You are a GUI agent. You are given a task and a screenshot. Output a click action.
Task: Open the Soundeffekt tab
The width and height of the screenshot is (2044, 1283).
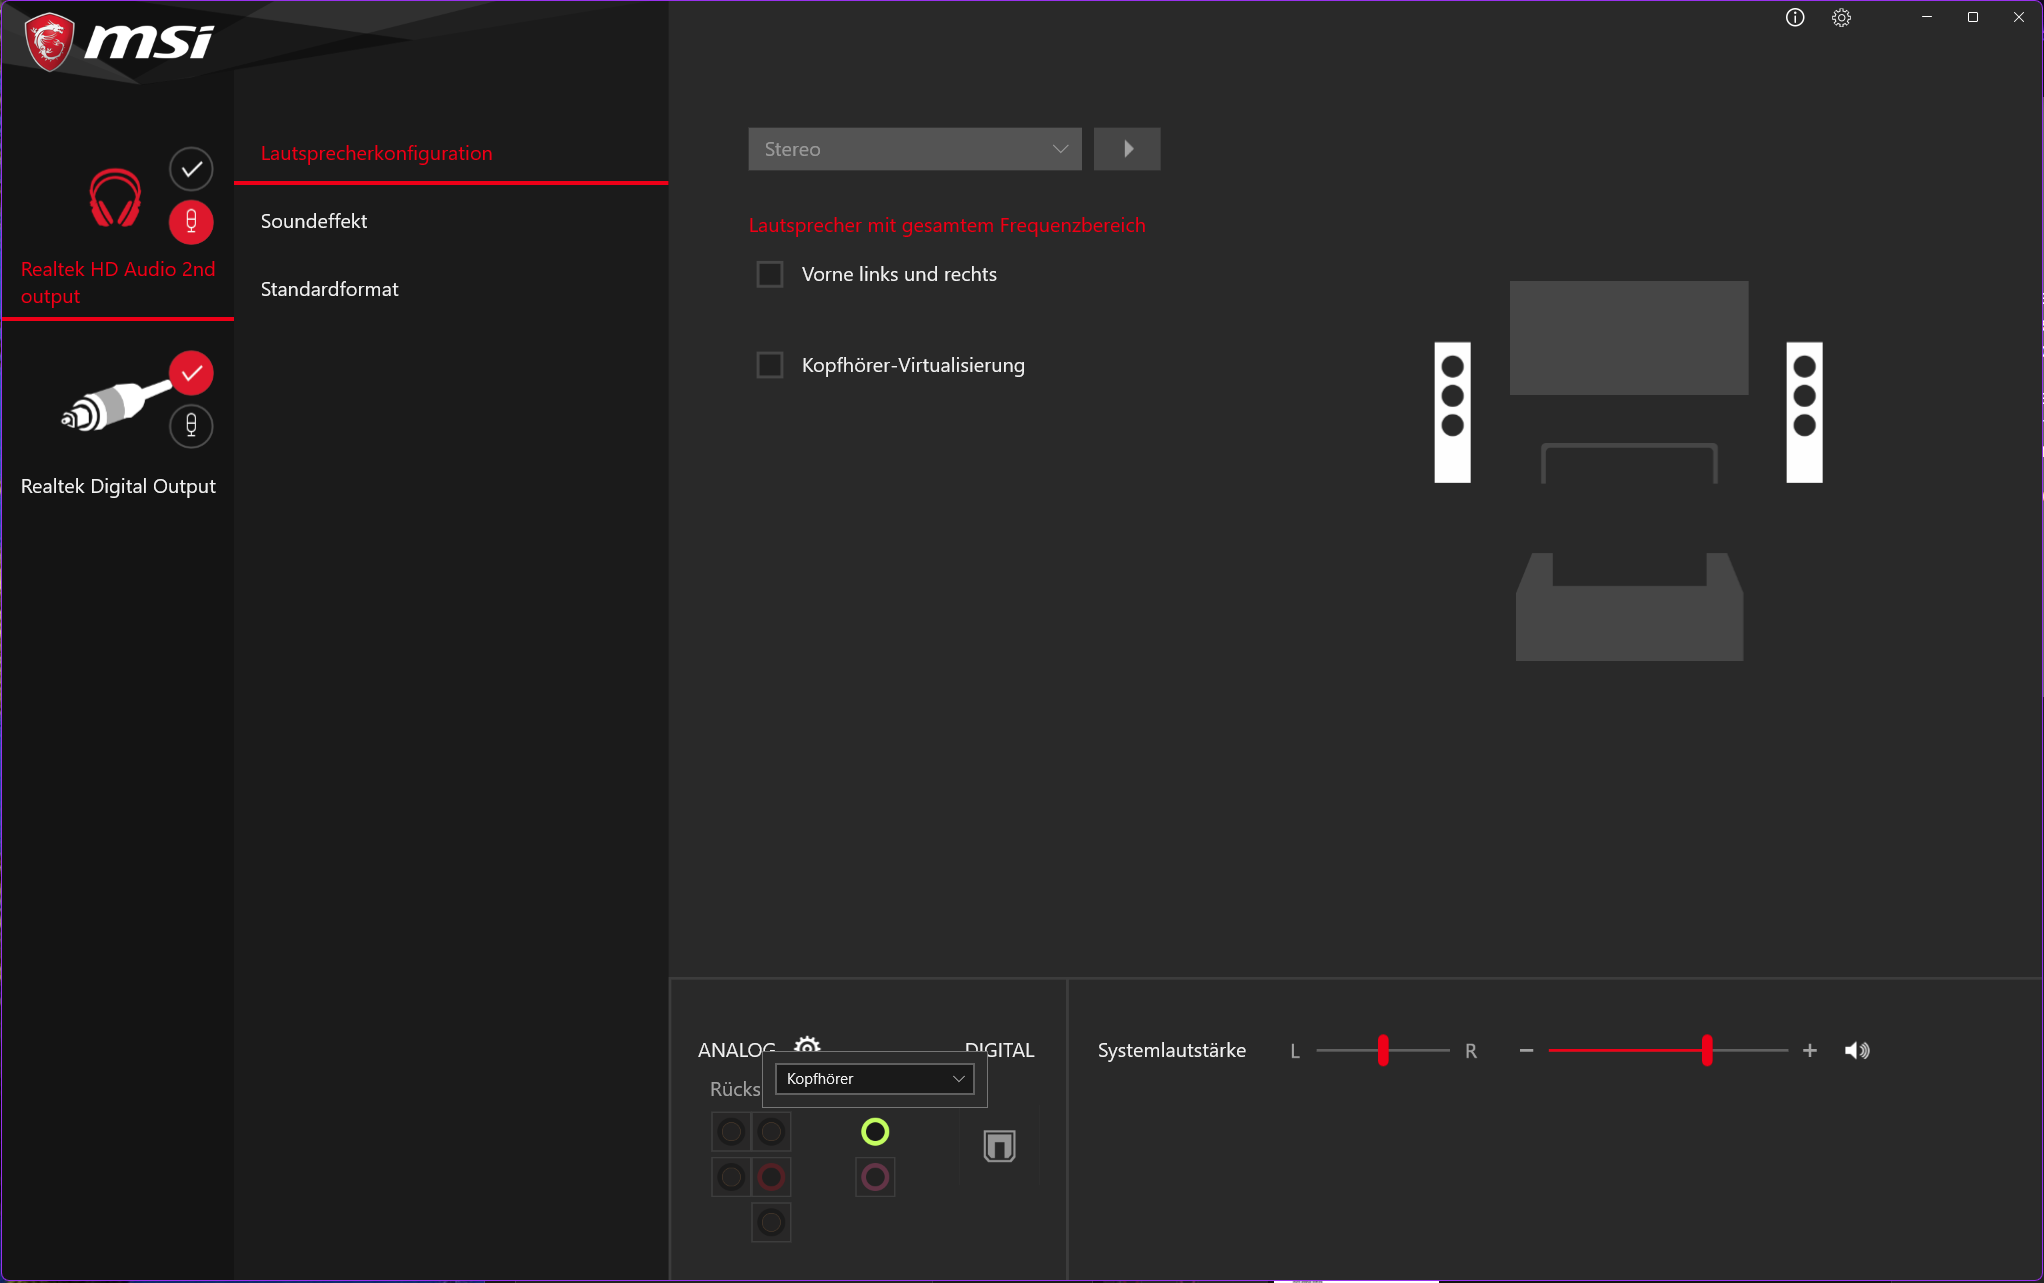pos(314,221)
